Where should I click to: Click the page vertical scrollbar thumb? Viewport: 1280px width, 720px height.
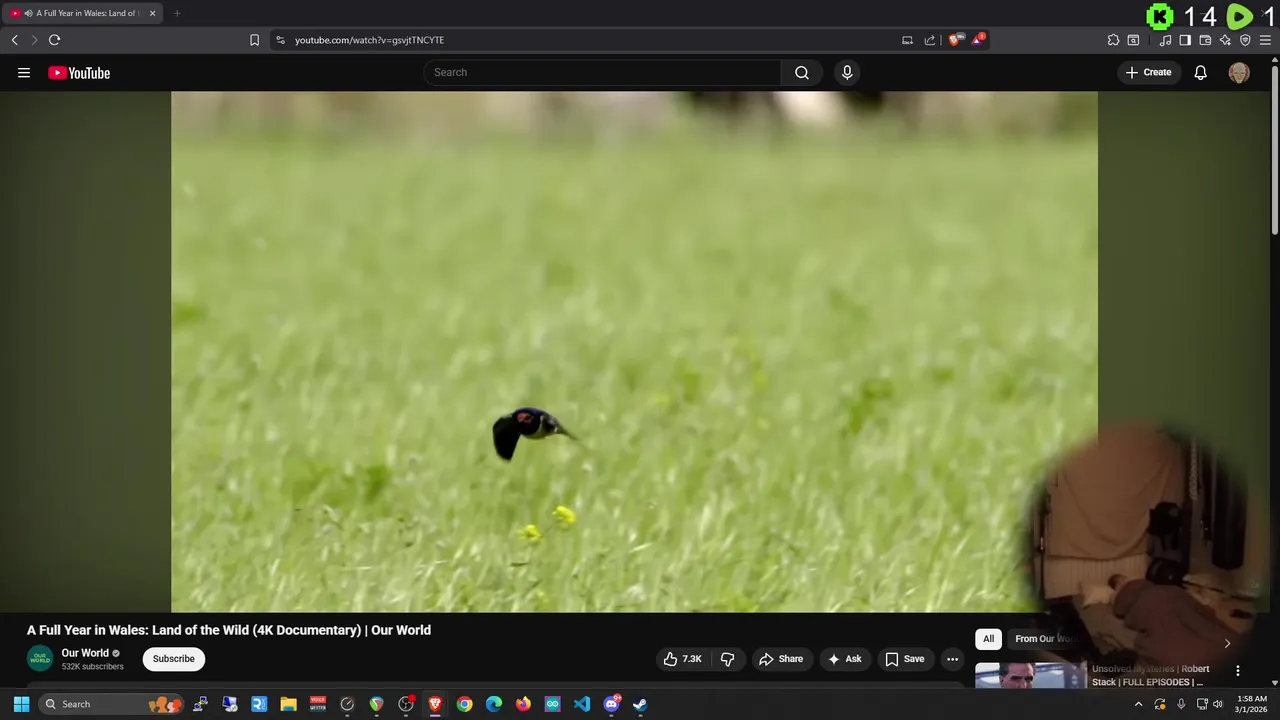[1275, 150]
